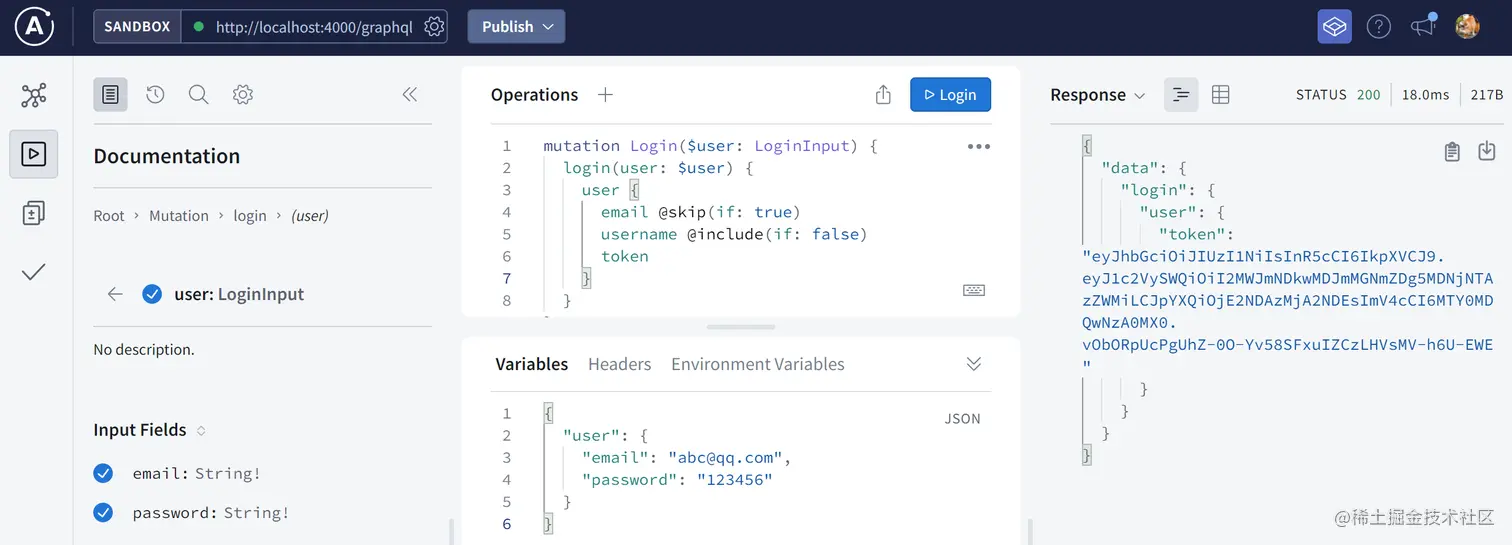This screenshot has width=1512, height=545.
Task: Open the Apollo Studio stack icon
Action: pyautogui.click(x=1334, y=27)
